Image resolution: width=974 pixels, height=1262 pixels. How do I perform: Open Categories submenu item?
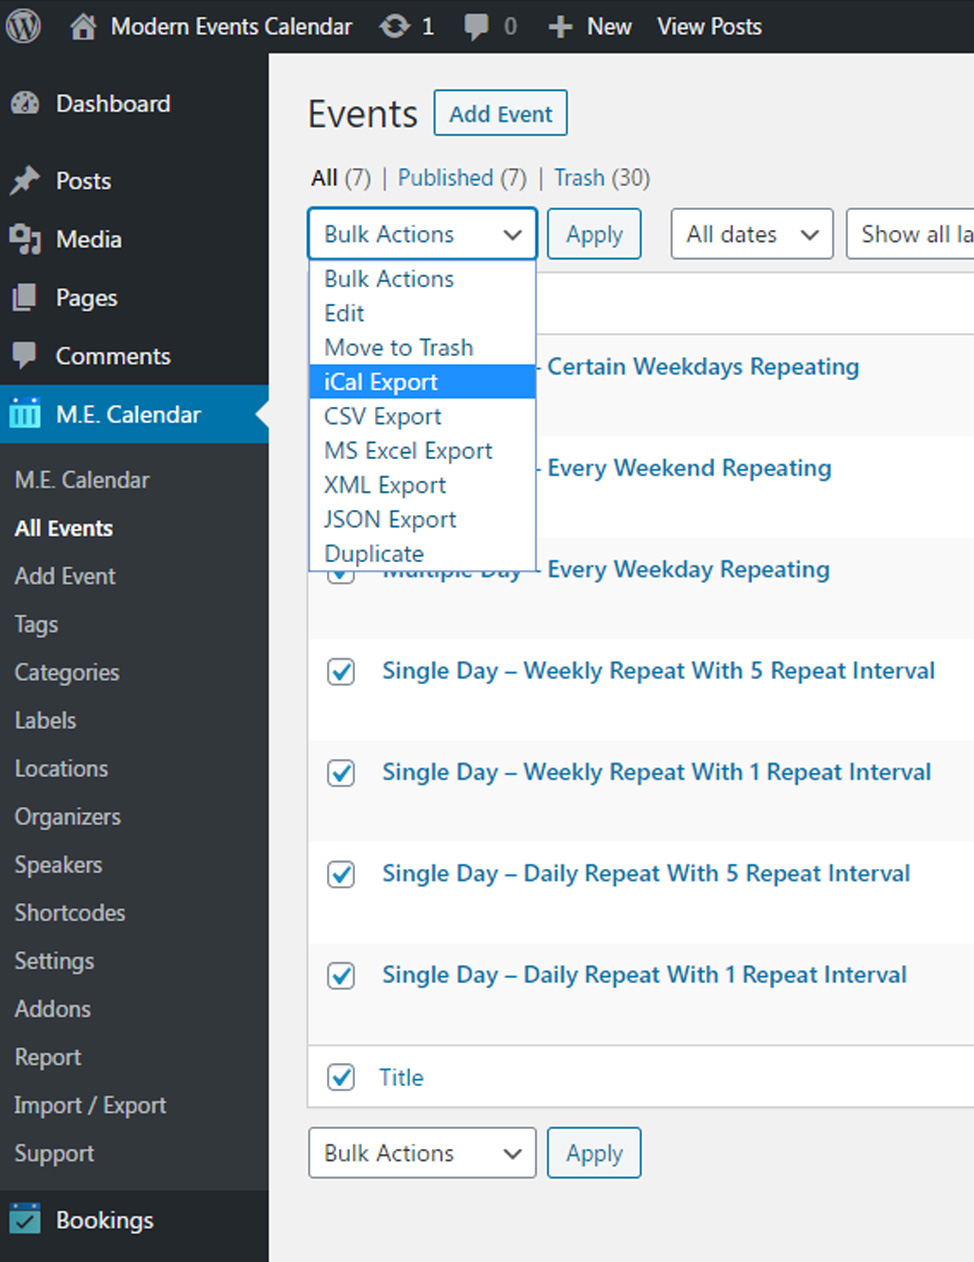tap(67, 673)
